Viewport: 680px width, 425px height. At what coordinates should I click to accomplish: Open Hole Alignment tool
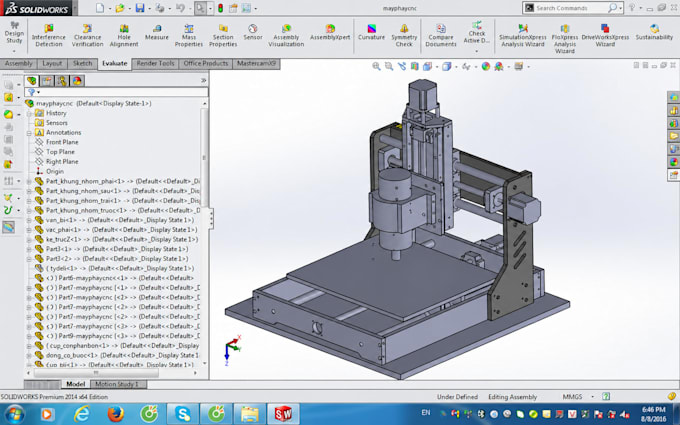click(124, 35)
